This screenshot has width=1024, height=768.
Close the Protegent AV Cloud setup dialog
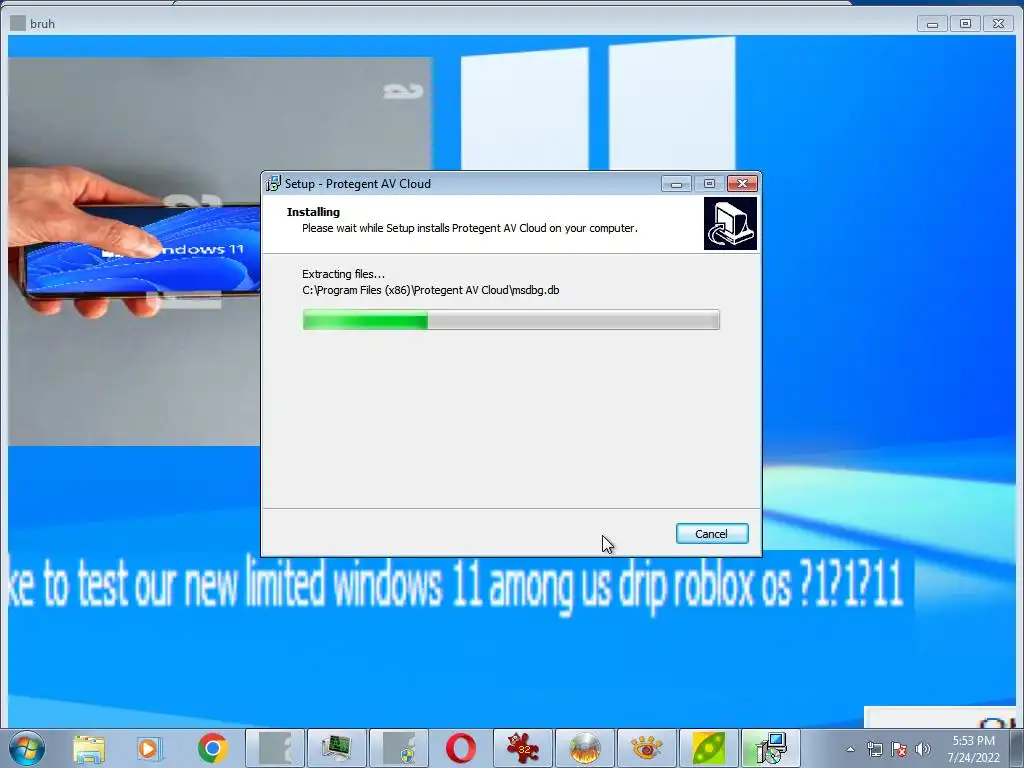click(x=743, y=184)
